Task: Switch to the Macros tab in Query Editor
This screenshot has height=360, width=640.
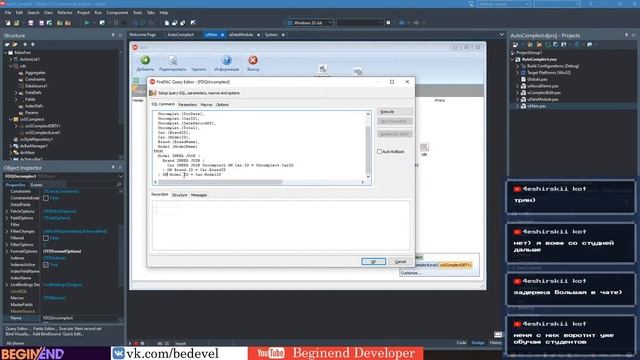Action: point(207,105)
